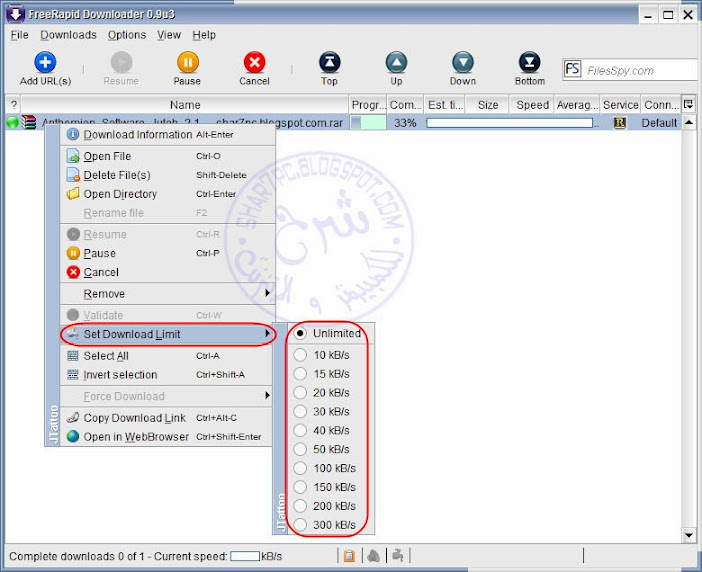The image size is (702, 572).
Task: Select the 150 kB/s limit option
Action: pos(330,487)
